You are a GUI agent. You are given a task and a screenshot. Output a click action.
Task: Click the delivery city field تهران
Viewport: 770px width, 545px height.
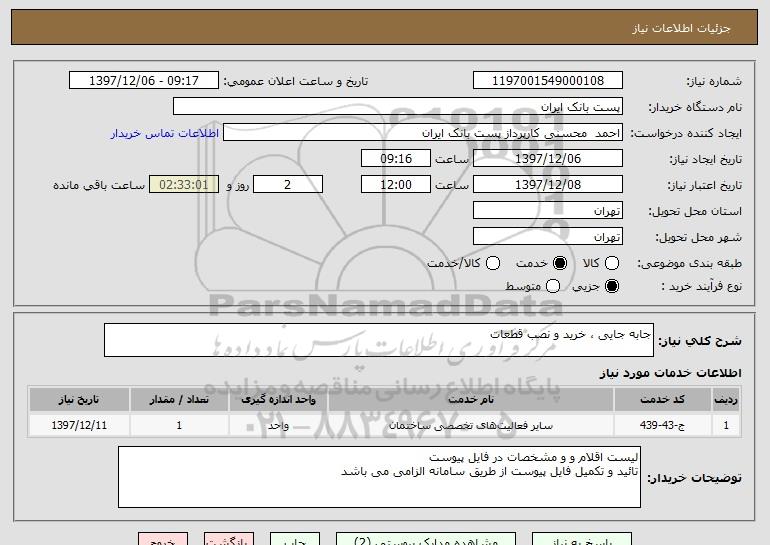[548, 237]
